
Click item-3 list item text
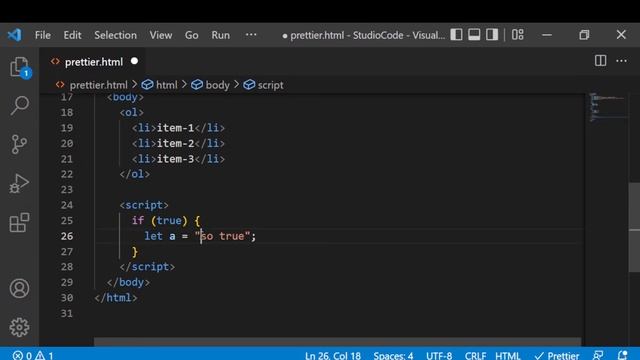[x=175, y=159]
